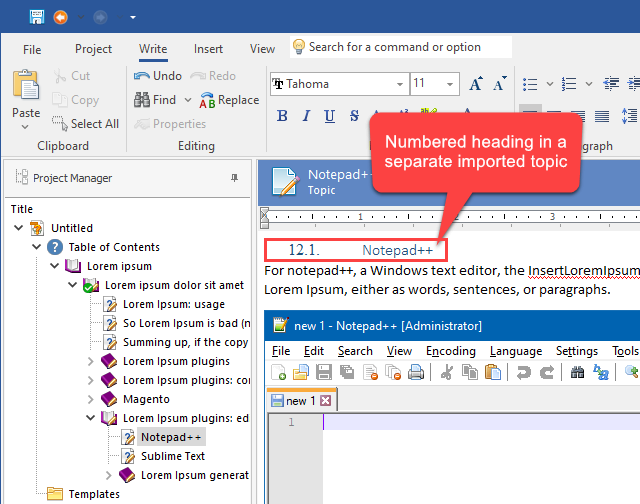This screenshot has height=504, width=640.
Task: Open the File menu
Action: point(32,49)
